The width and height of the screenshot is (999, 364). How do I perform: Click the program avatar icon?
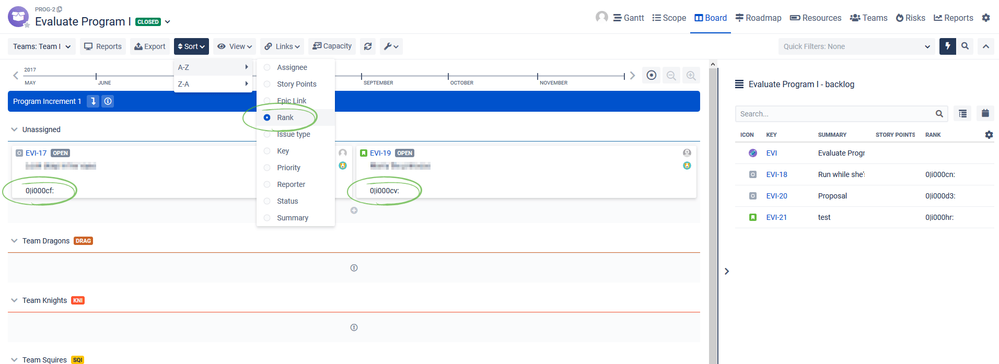pyautogui.click(x=18, y=17)
